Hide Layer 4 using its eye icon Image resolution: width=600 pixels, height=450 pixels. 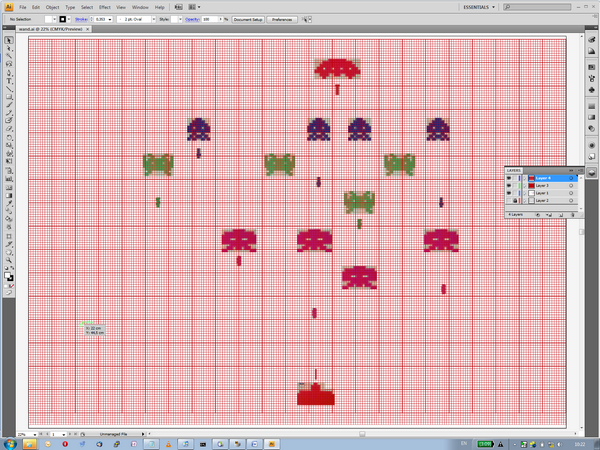click(x=509, y=178)
